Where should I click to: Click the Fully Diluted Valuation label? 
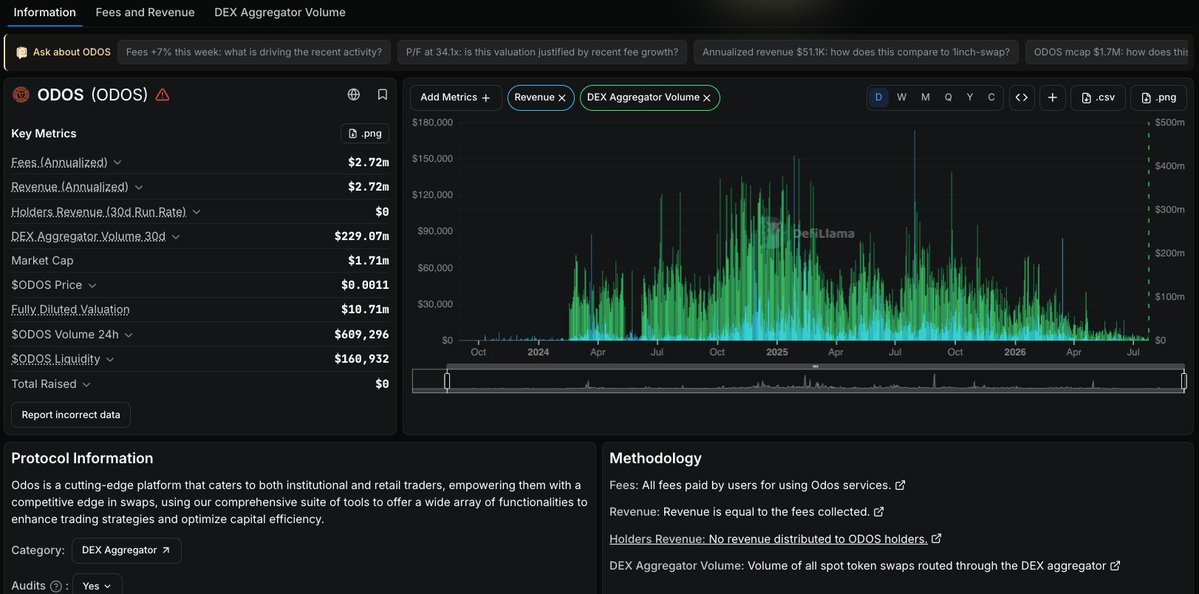click(70, 310)
